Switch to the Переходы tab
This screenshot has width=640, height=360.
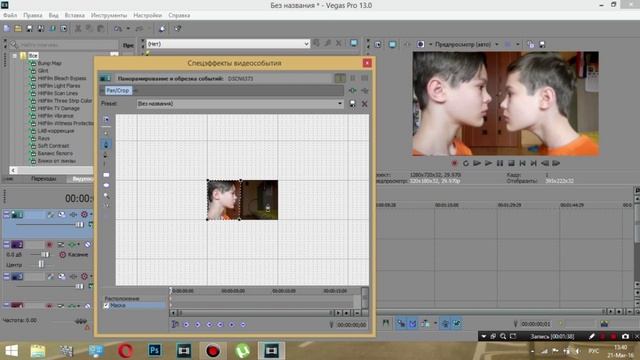pyautogui.click(x=44, y=179)
